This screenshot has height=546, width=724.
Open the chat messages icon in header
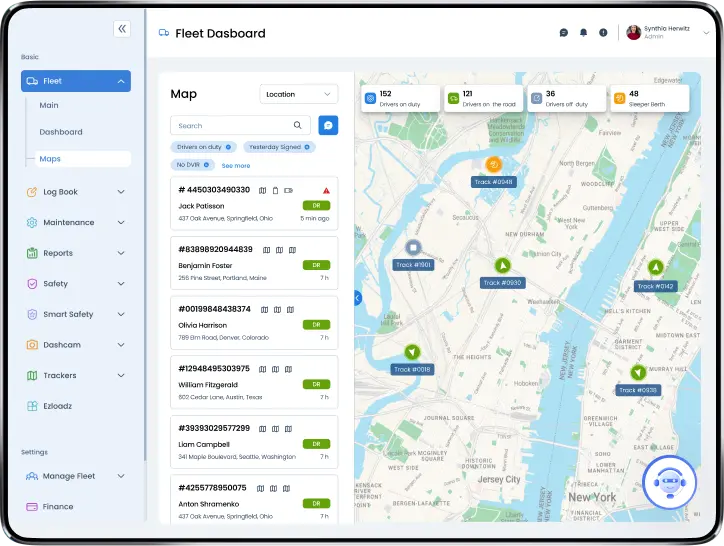563,33
